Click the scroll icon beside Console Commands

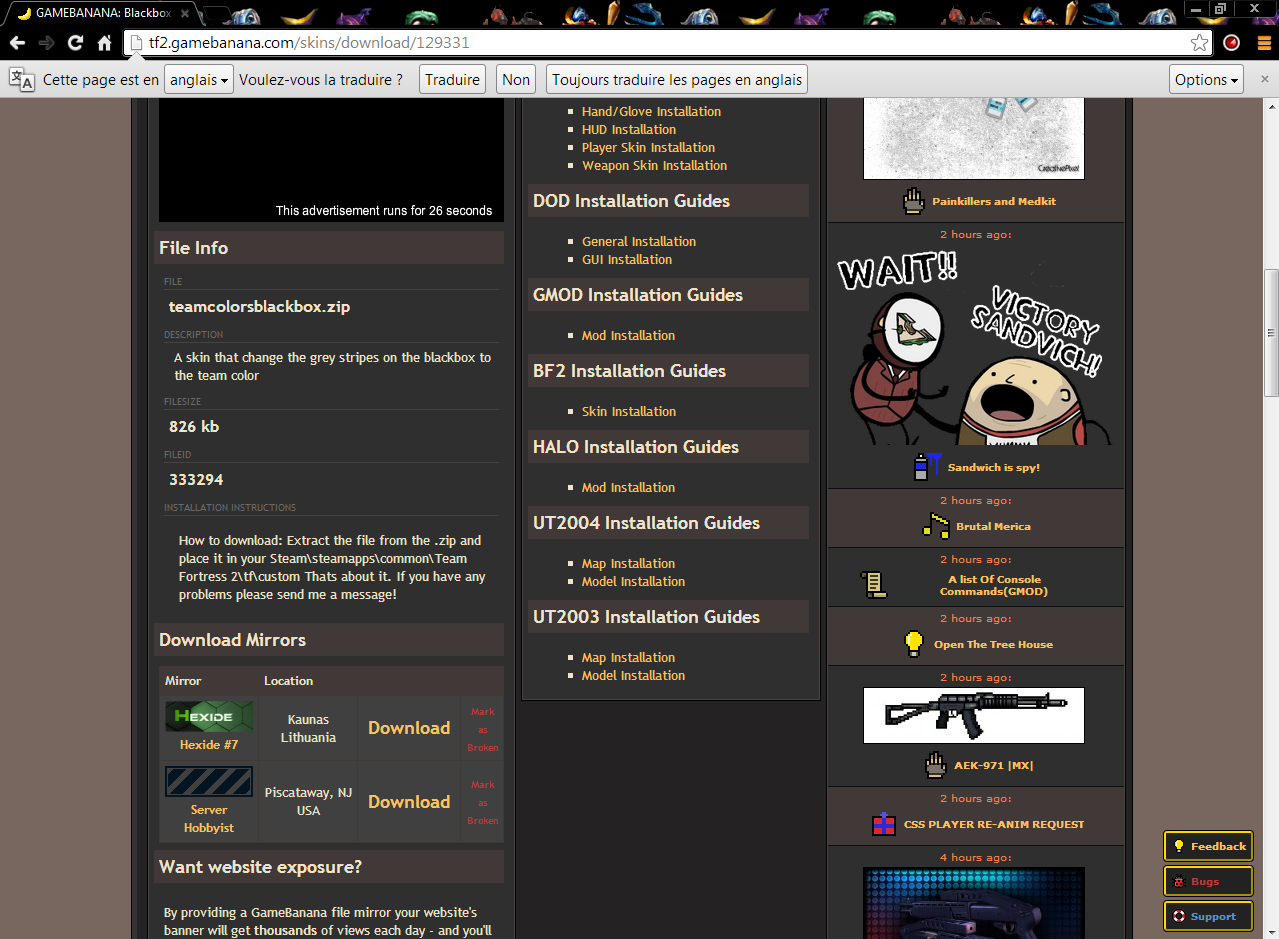pos(874,585)
